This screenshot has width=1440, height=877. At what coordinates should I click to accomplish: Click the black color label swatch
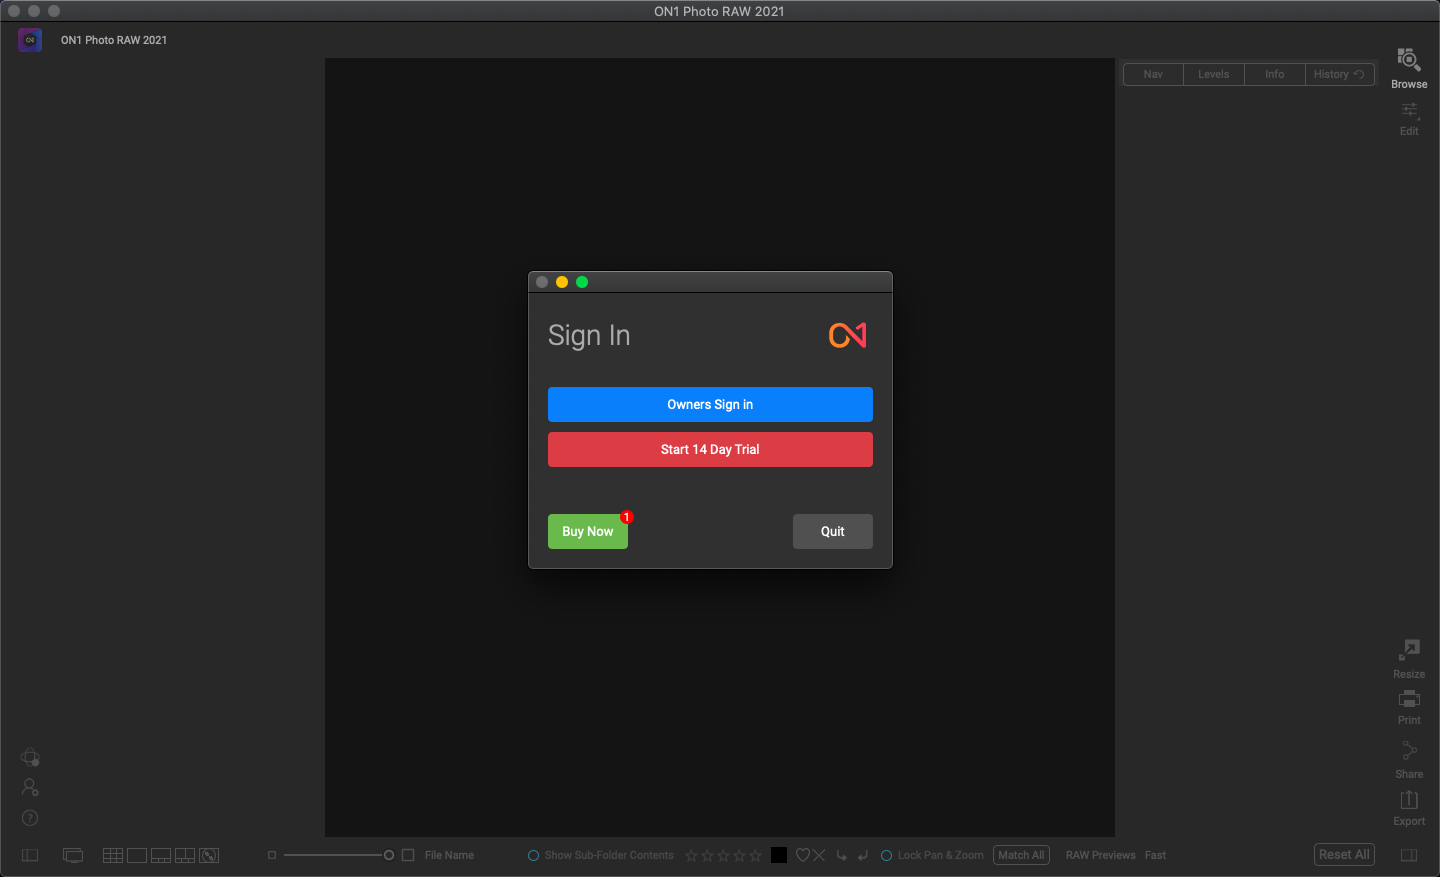[x=779, y=855]
